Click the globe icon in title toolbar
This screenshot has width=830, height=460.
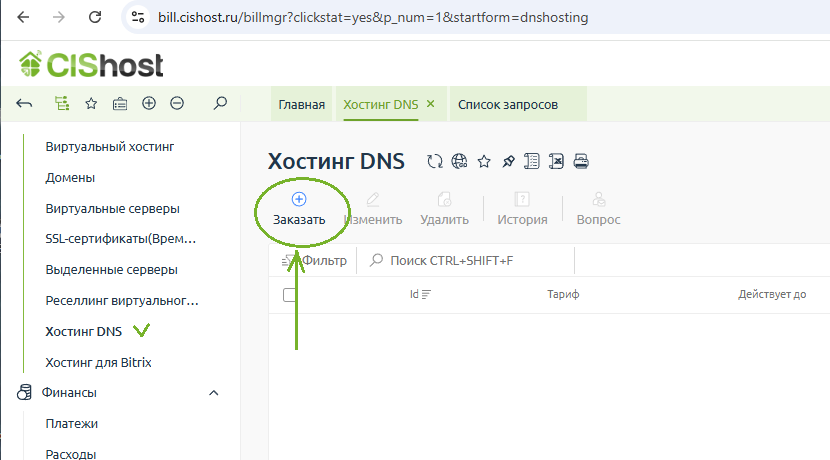click(459, 162)
